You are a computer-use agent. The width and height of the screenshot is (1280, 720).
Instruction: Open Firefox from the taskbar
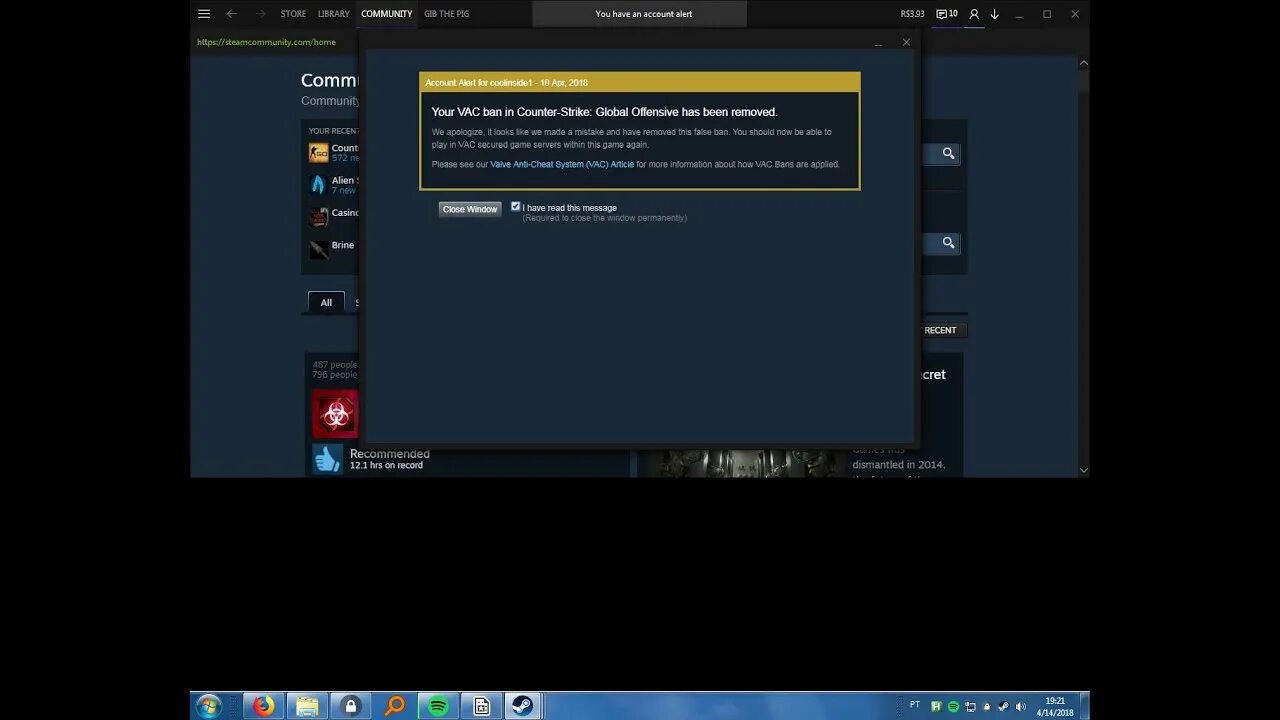tap(264, 706)
